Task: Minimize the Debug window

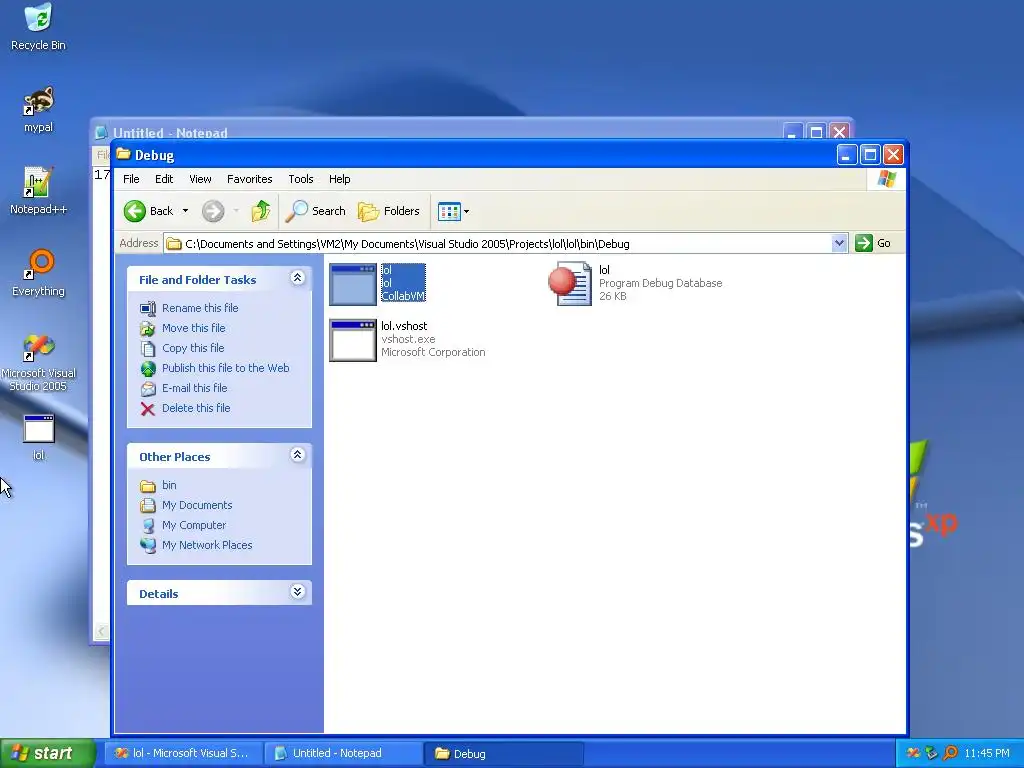Action: (846, 155)
